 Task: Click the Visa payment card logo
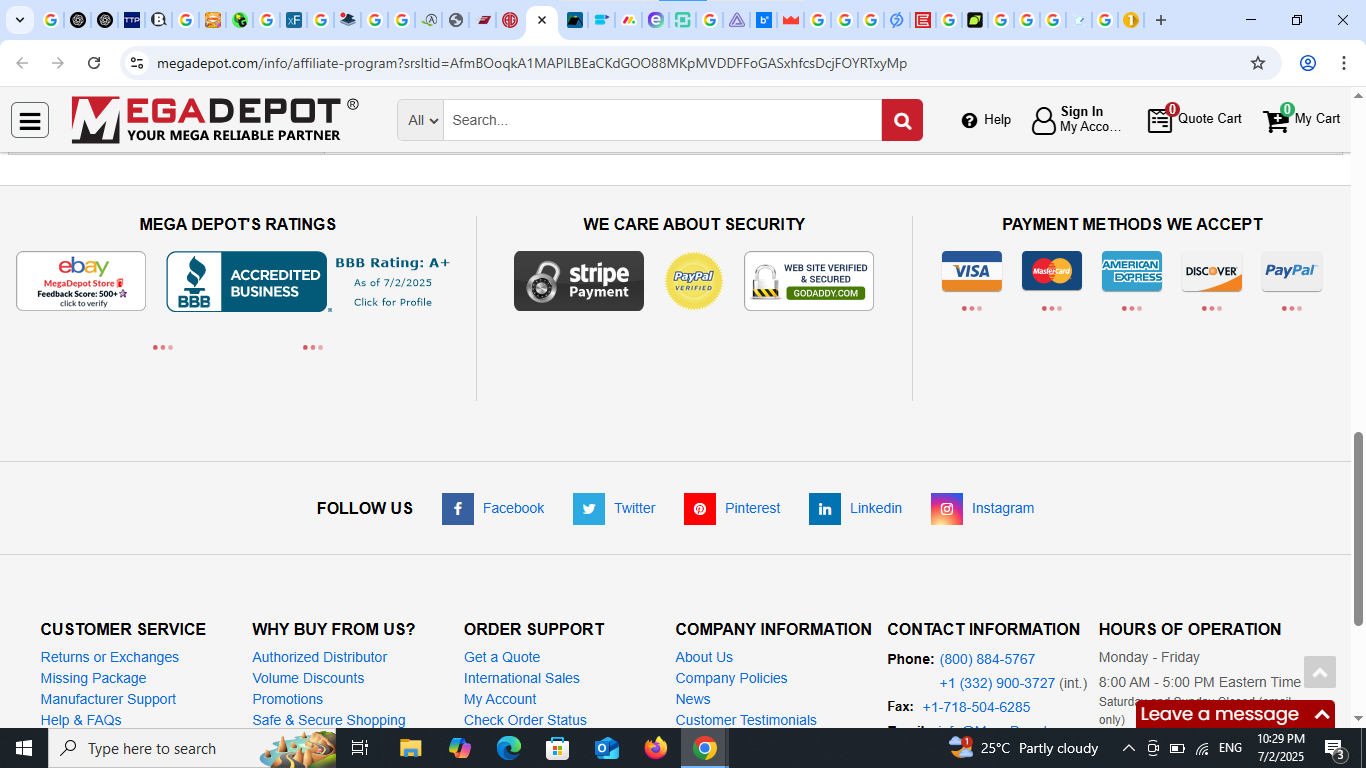click(972, 271)
